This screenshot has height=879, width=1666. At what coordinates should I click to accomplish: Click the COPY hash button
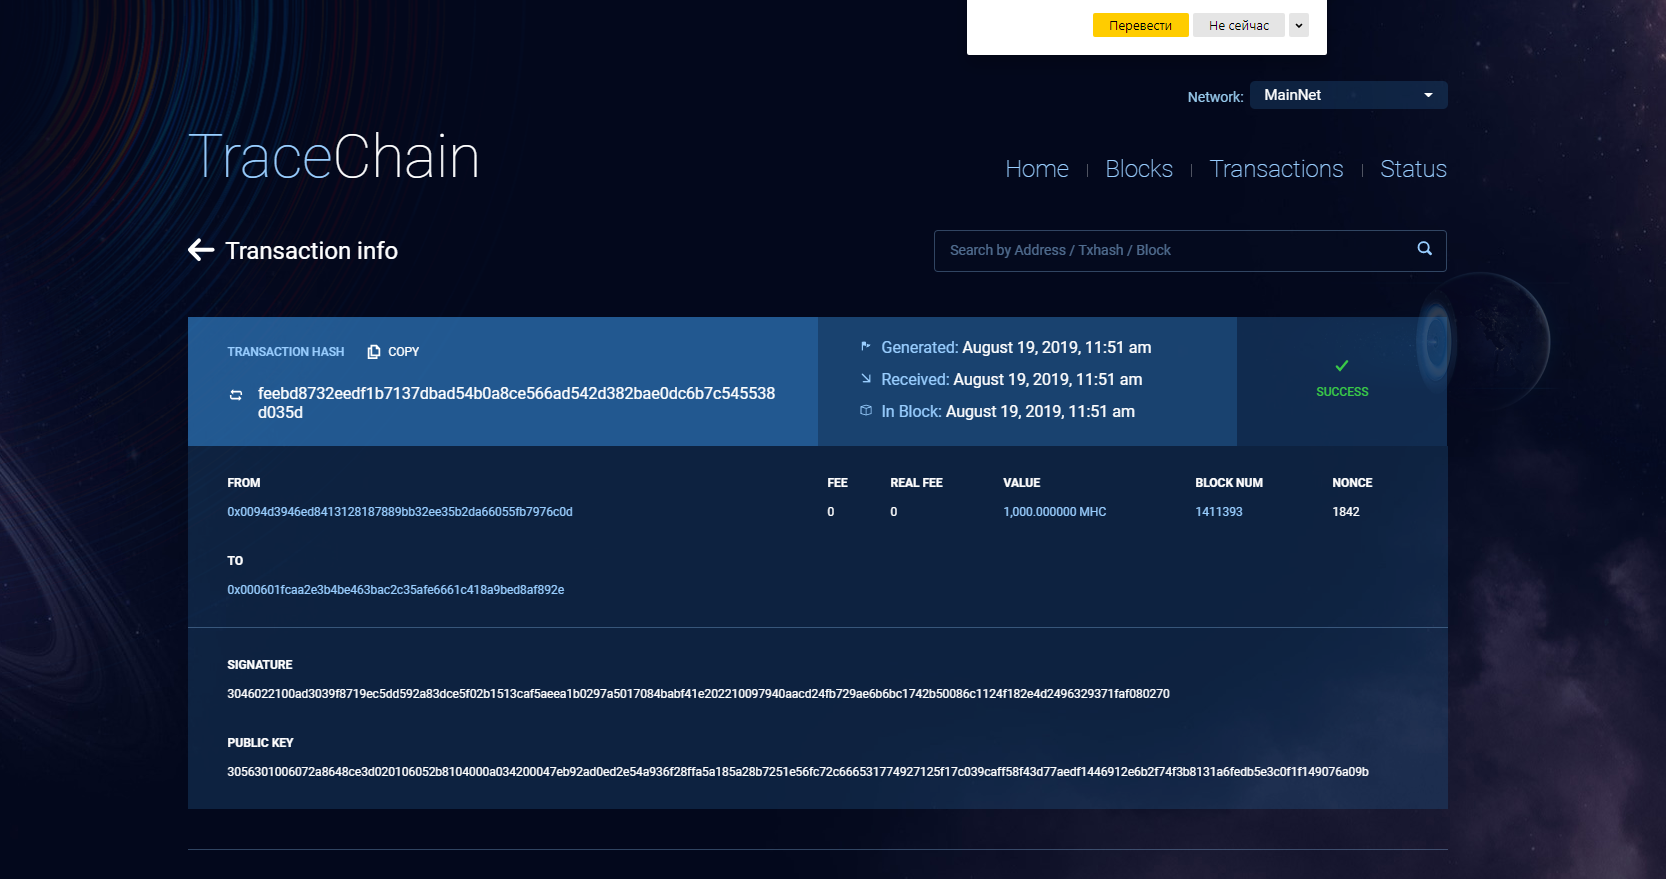pos(393,352)
